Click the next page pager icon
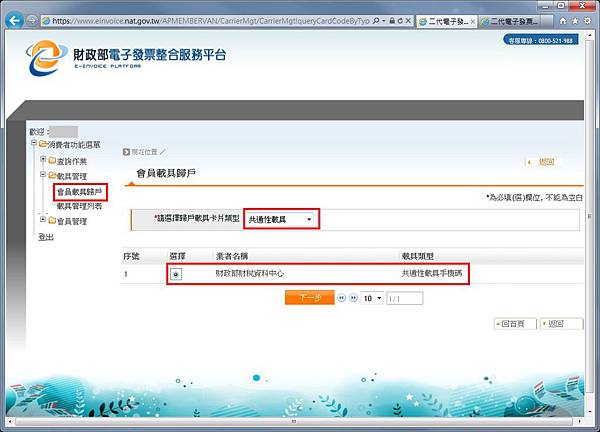 353,298
